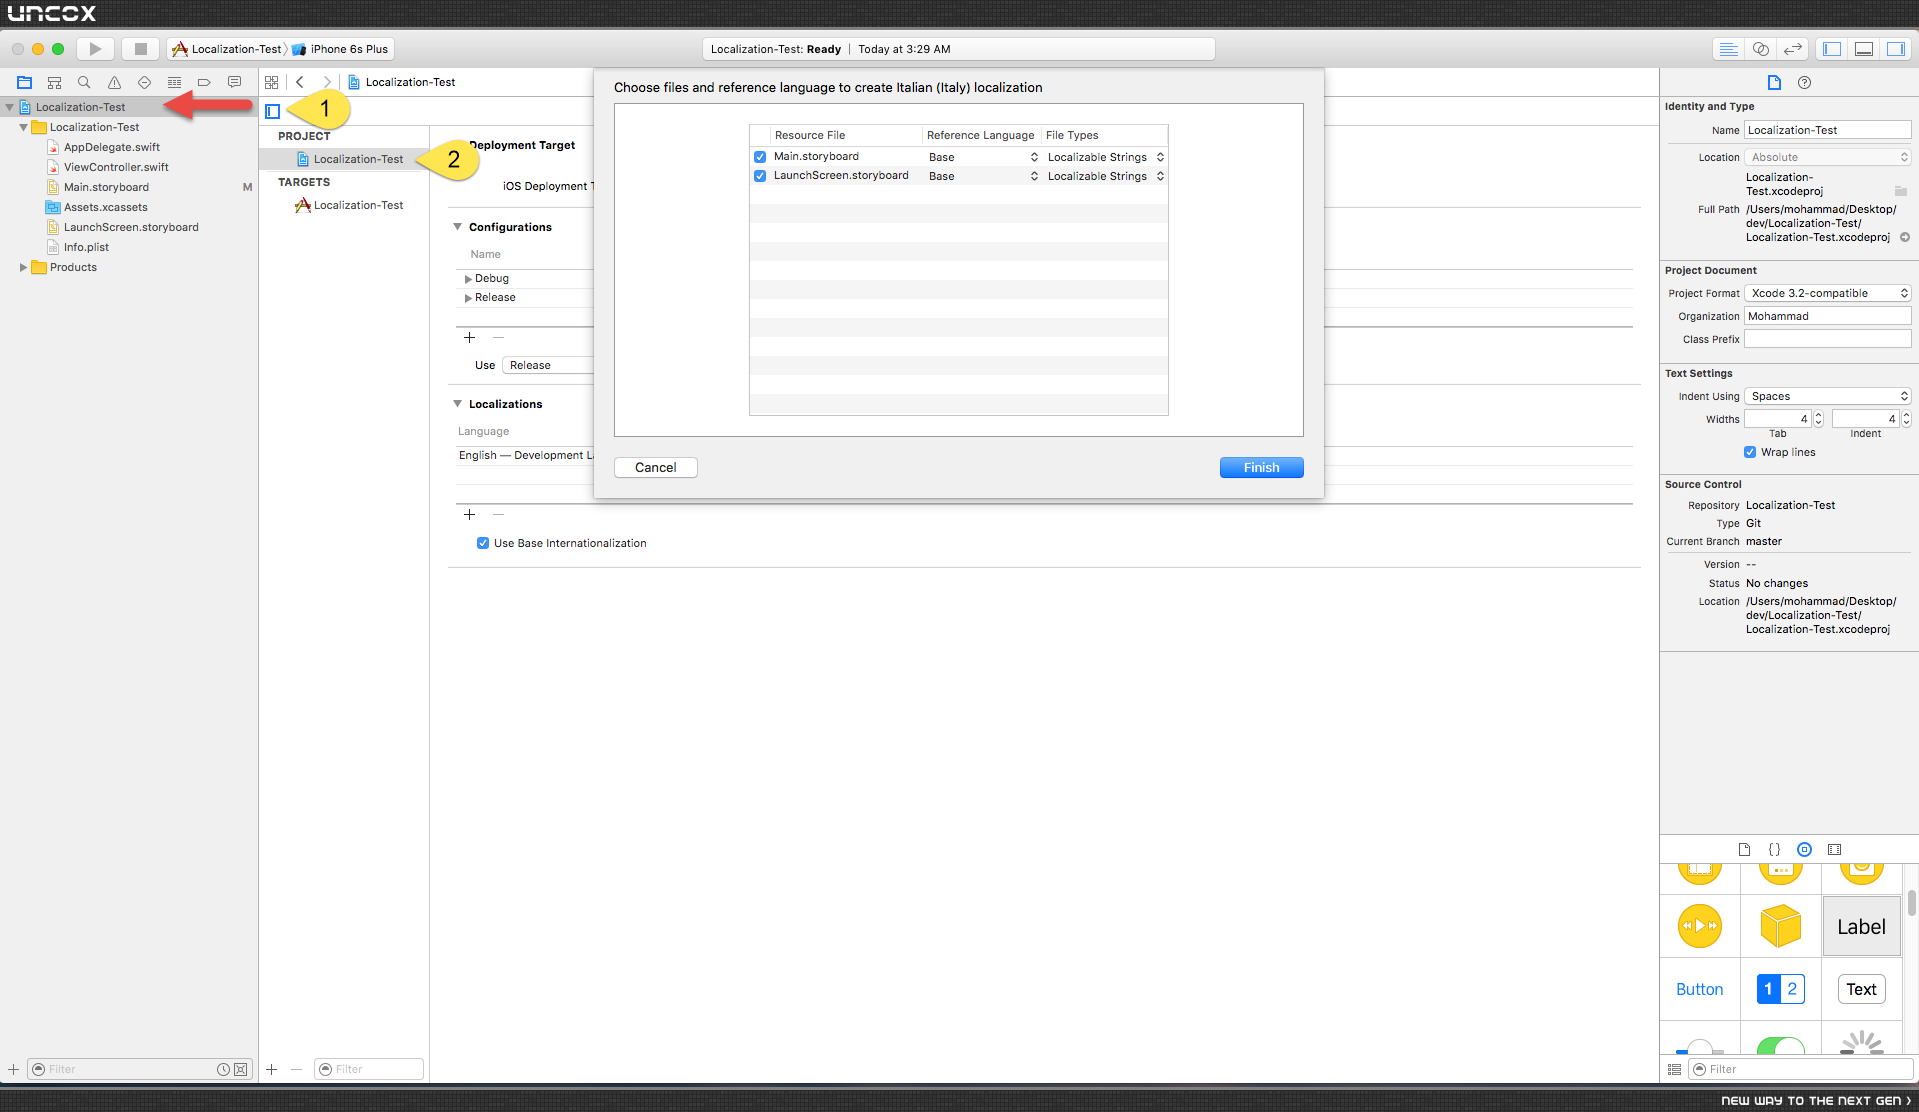The height and width of the screenshot is (1112, 1919).
Task: Click the Stop button in toolbar
Action: [140, 49]
